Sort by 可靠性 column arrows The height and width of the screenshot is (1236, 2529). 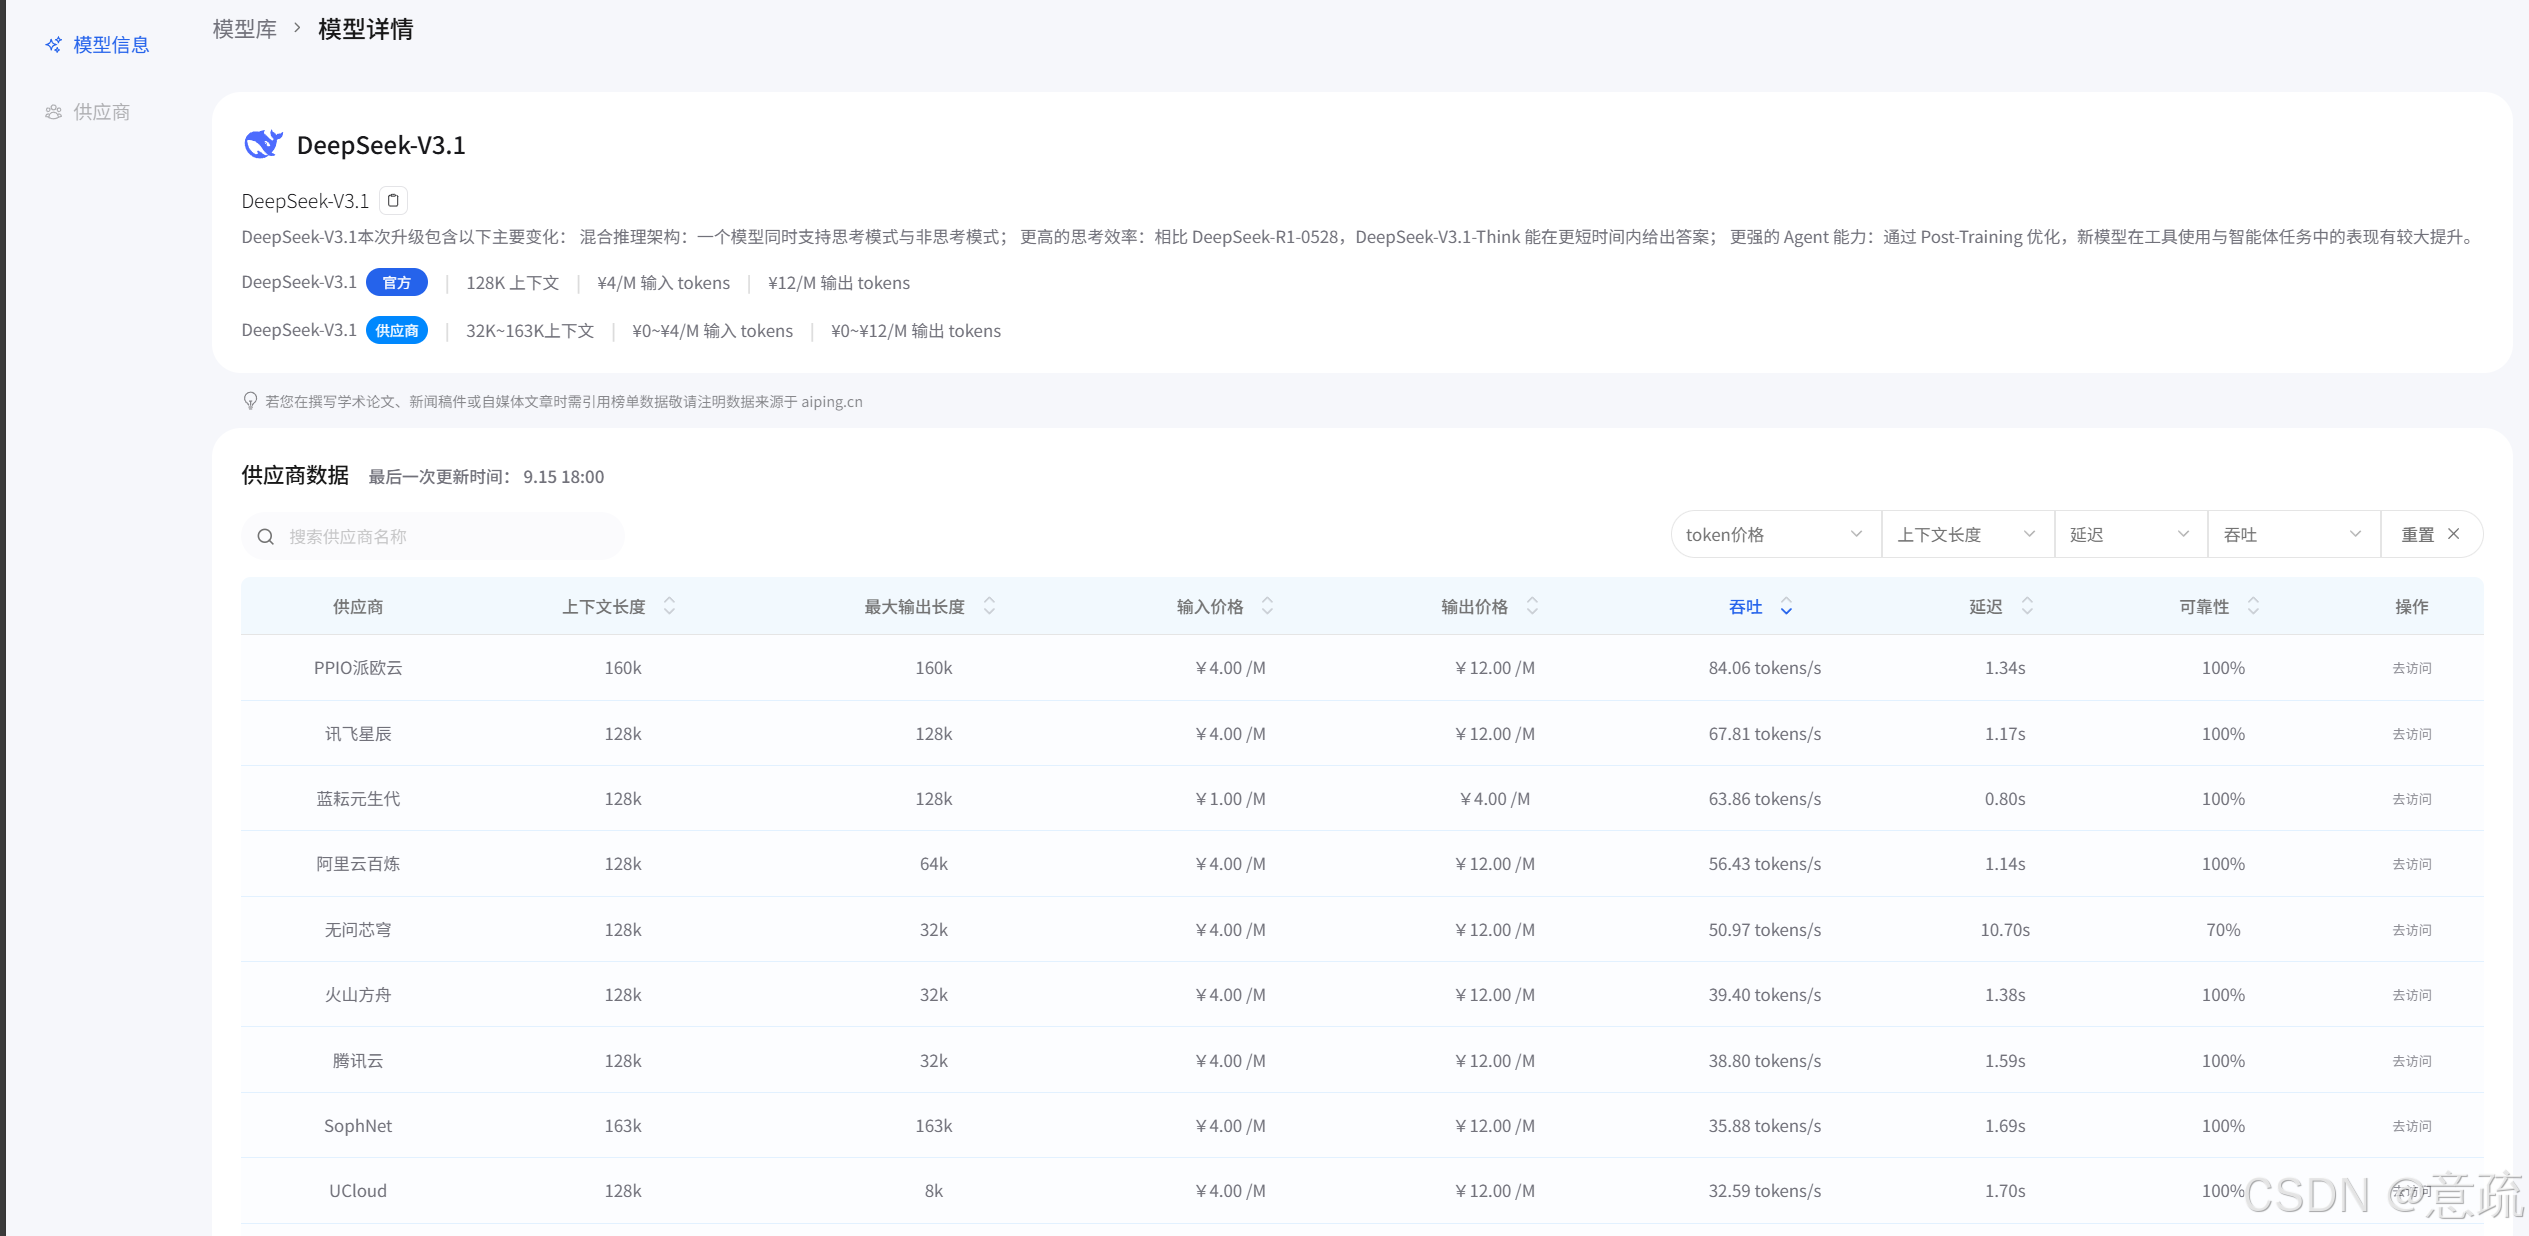tap(2253, 606)
